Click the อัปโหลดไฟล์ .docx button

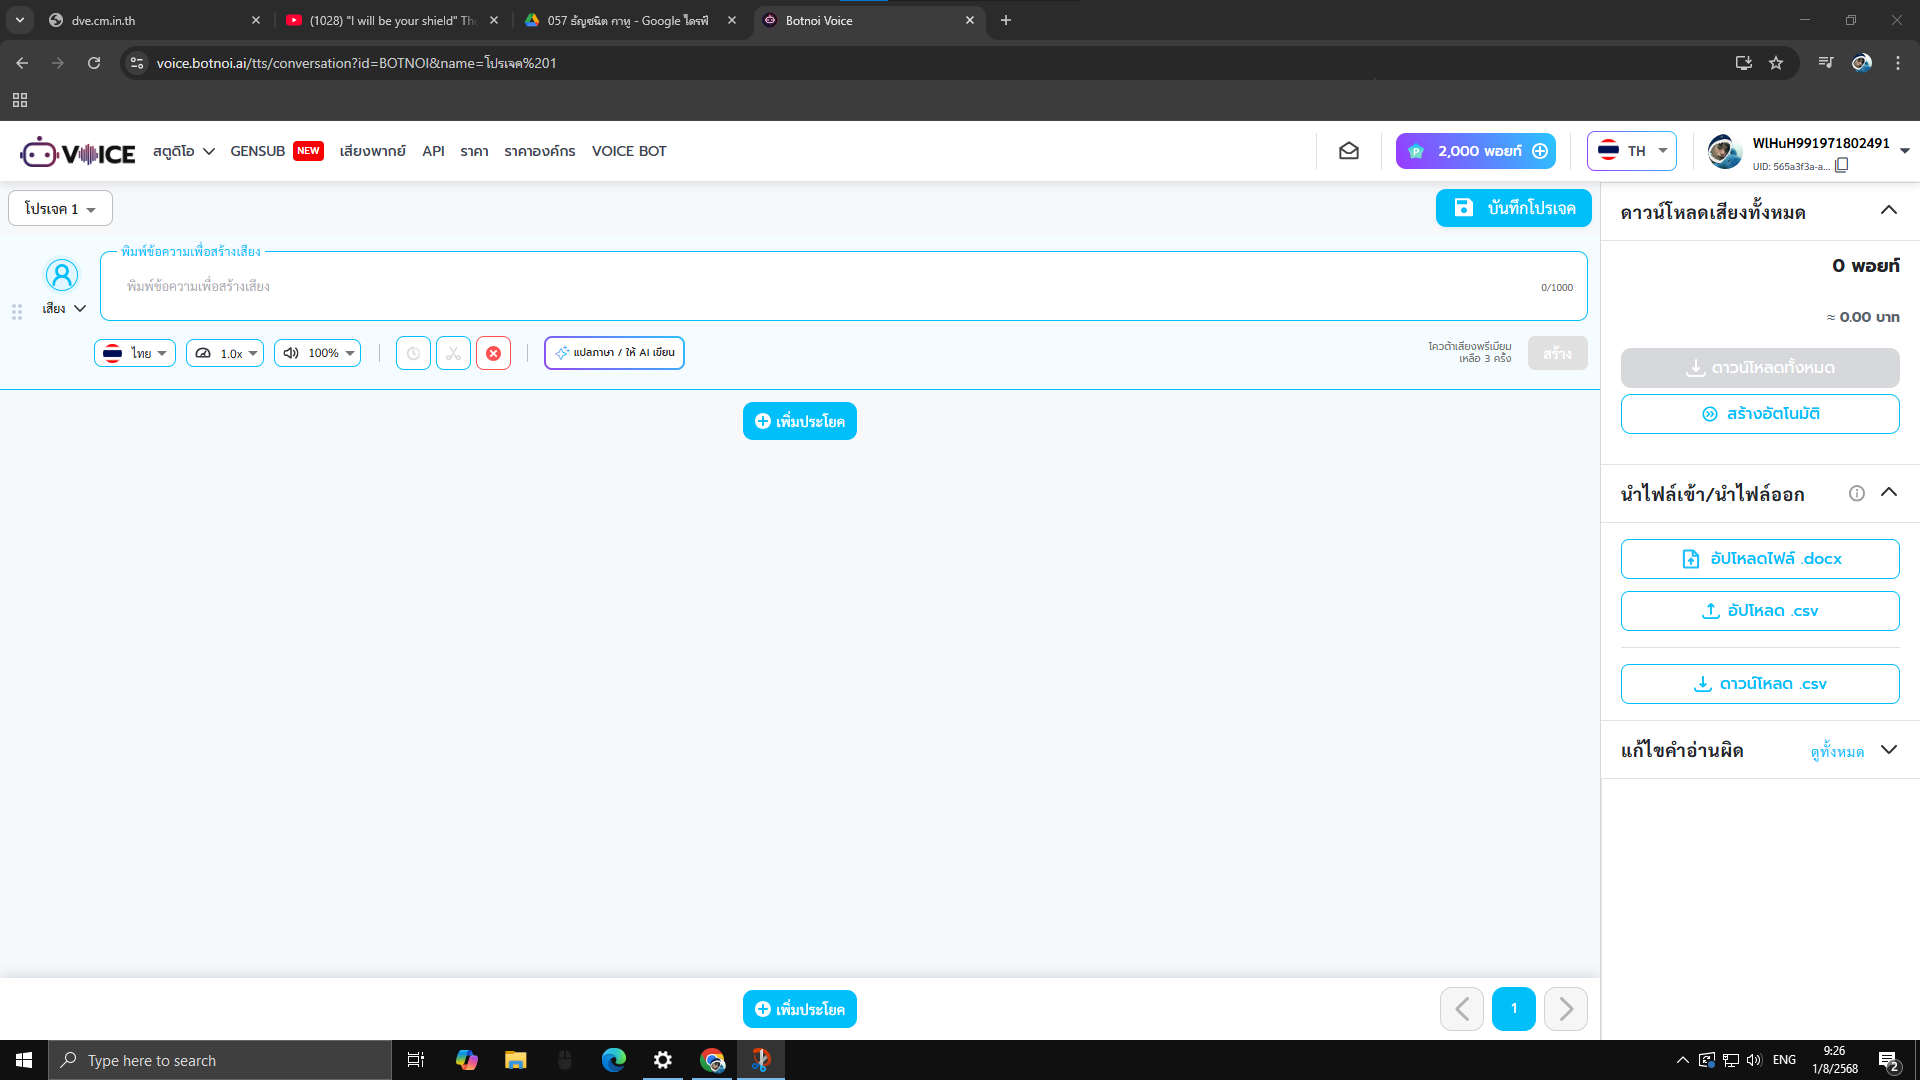(x=1759, y=559)
